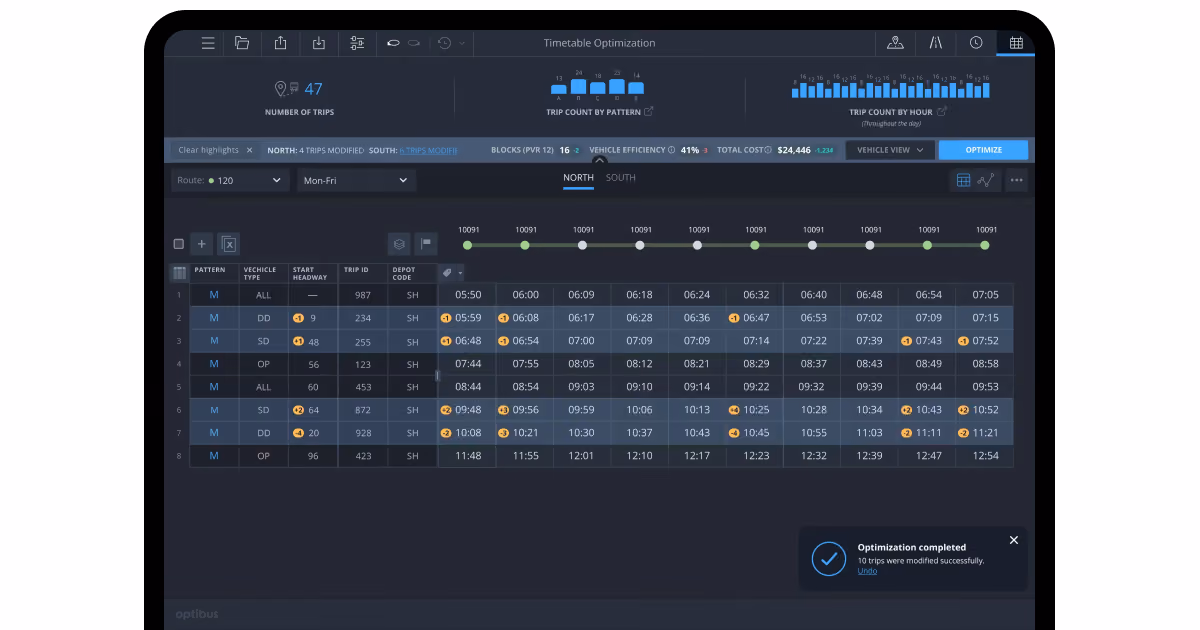The width and height of the screenshot is (1200, 630).
Task: Select the timetable grid view icon
Action: click(1016, 43)
